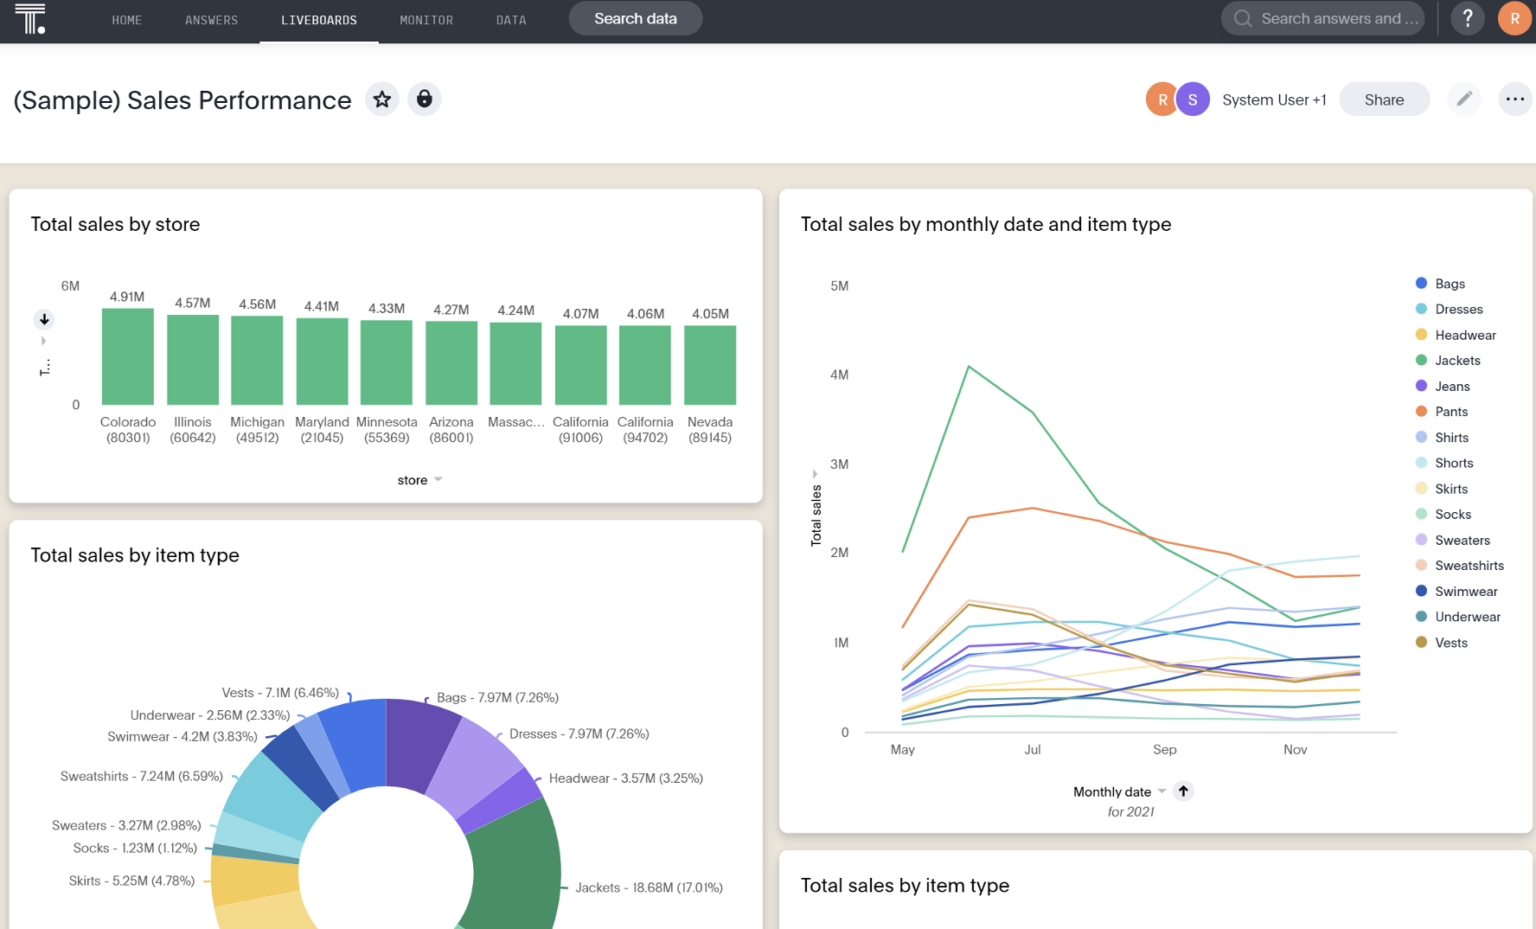Image resolution: width=1536 pixels, height=929 pixels.
Task: Open the Answers tab
Action: point(211,19)
